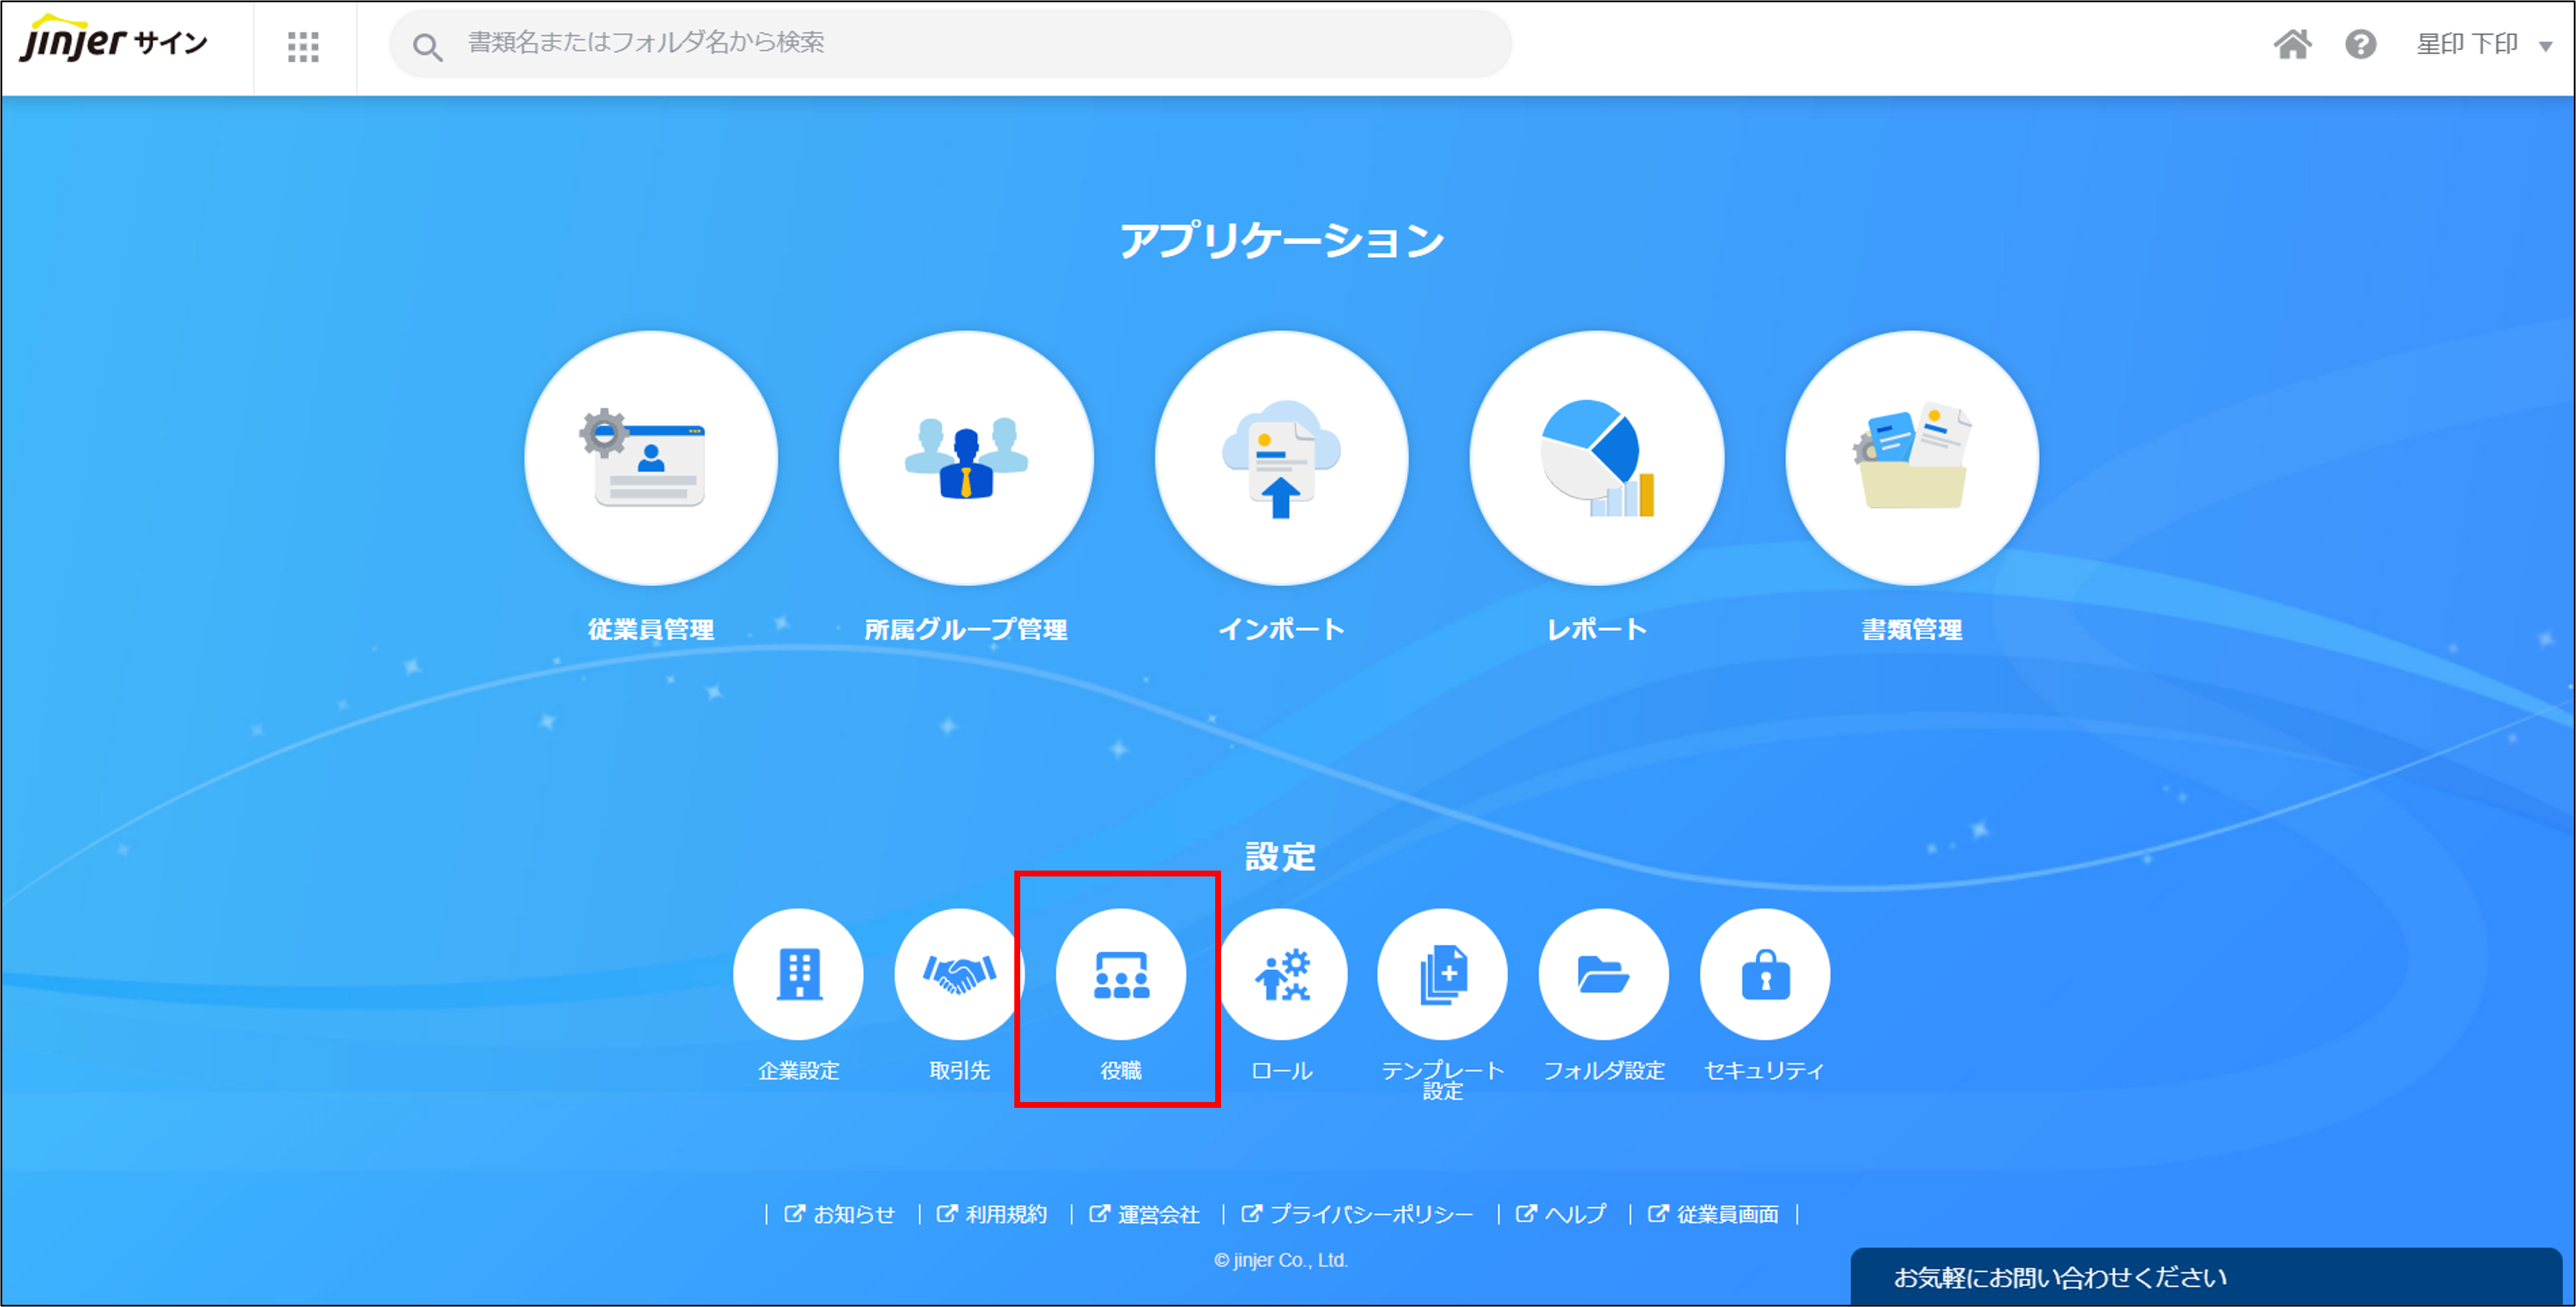2576x1307 pixels.
Task: Open テンプレート設定 template icon
Action: pos(1442,974)
